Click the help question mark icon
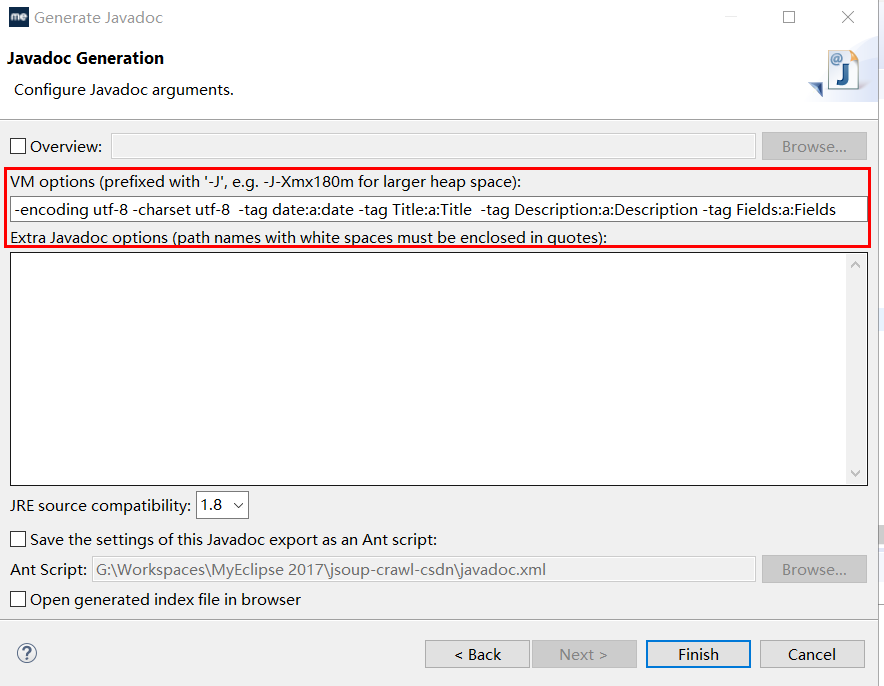Screen dimensions: 884x686 pos(26,653)
